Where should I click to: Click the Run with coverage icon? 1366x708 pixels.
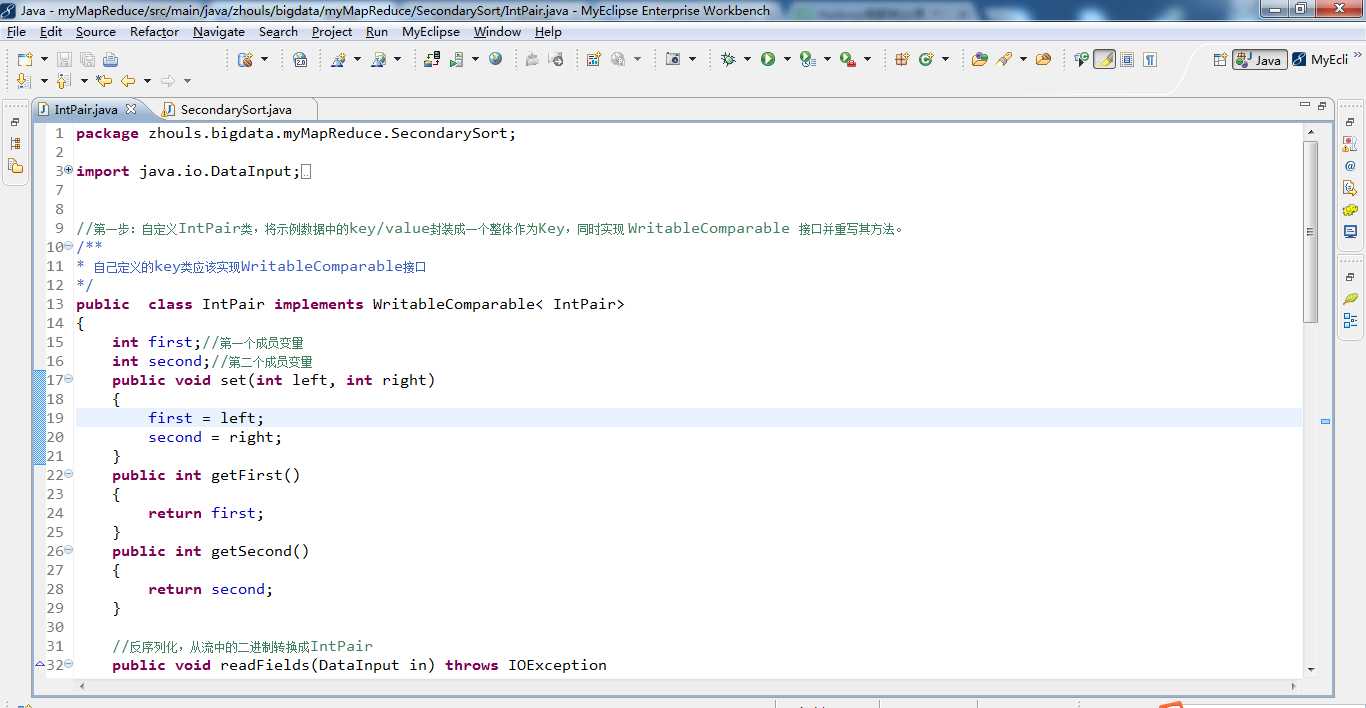[808, 59]
